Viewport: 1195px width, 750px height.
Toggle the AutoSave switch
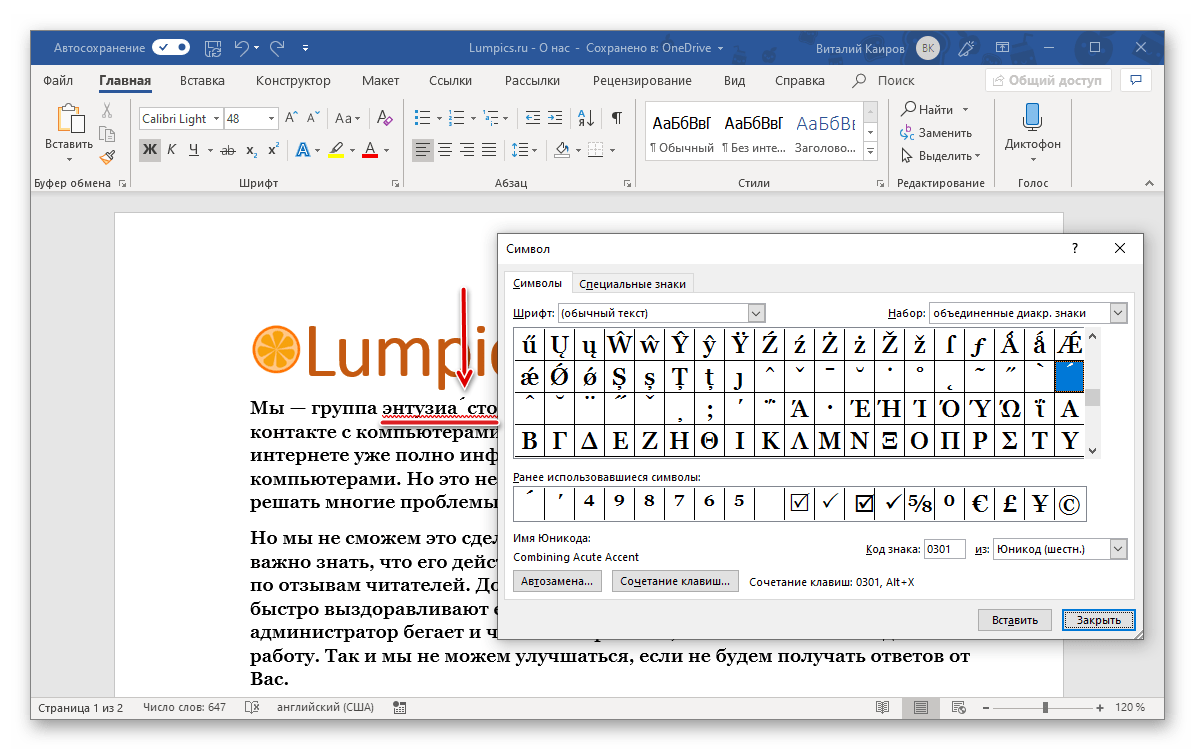[x=171, y=47]
